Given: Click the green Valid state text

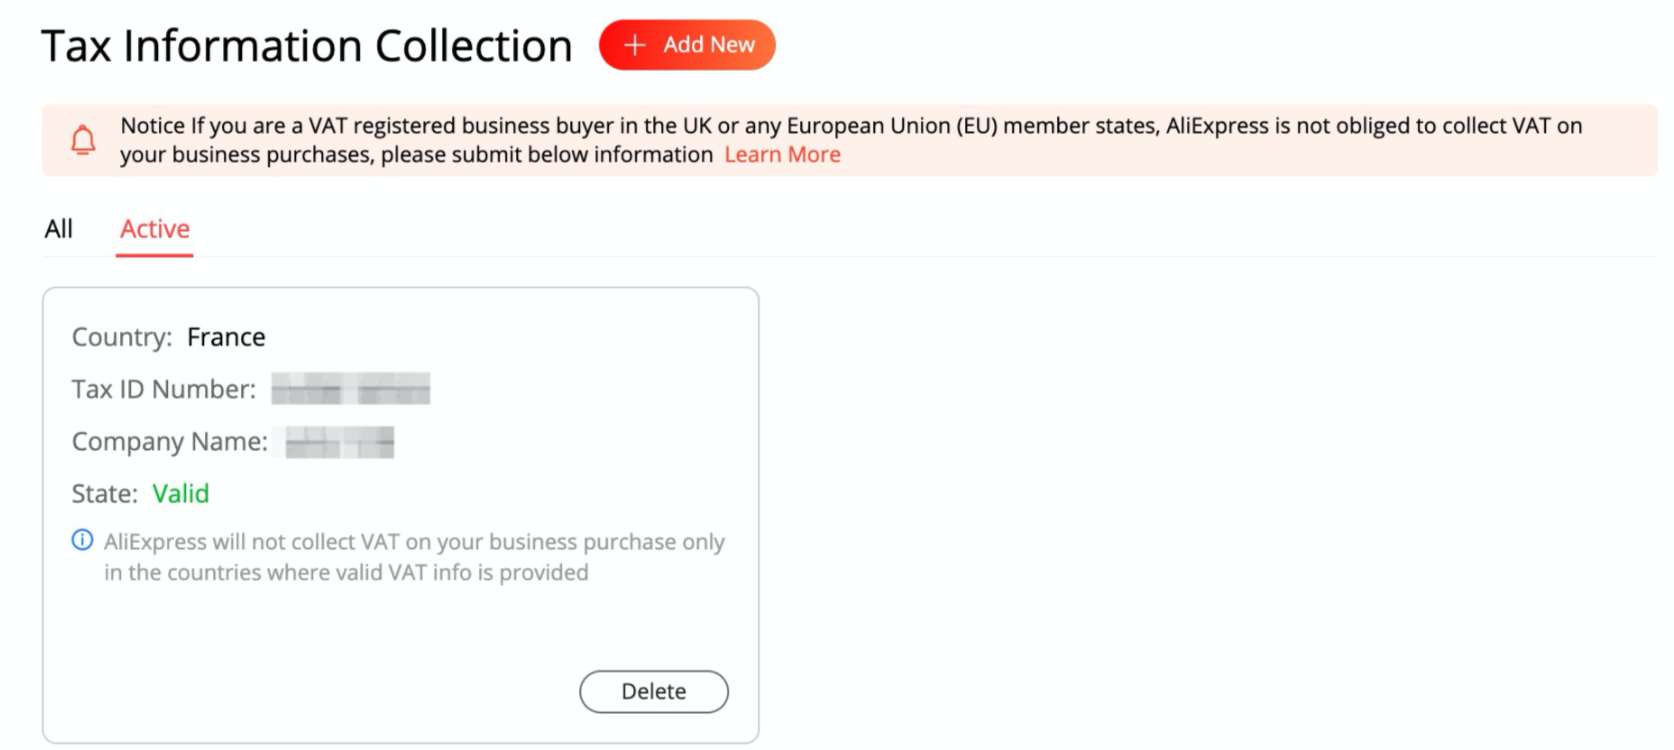Looking at the screenshot, I should pyautogui.click(x=181, y=494).
